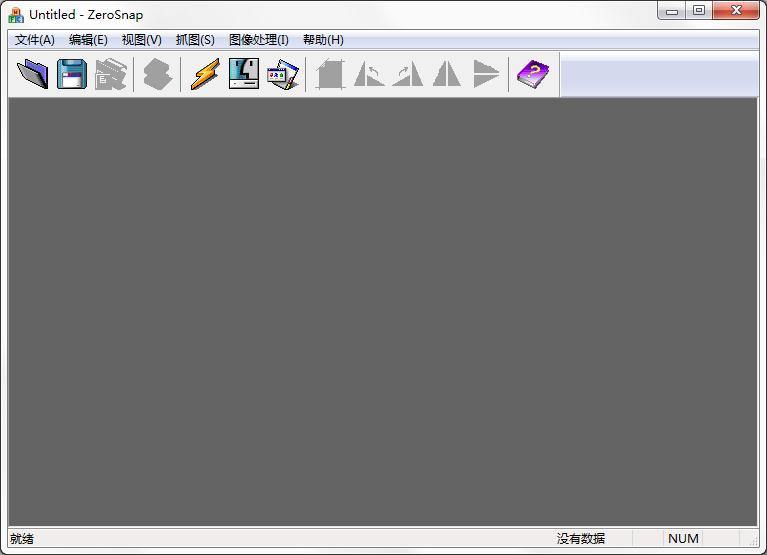Click the rotate right toolbar icon
The image size is (767, 555).
407,74
